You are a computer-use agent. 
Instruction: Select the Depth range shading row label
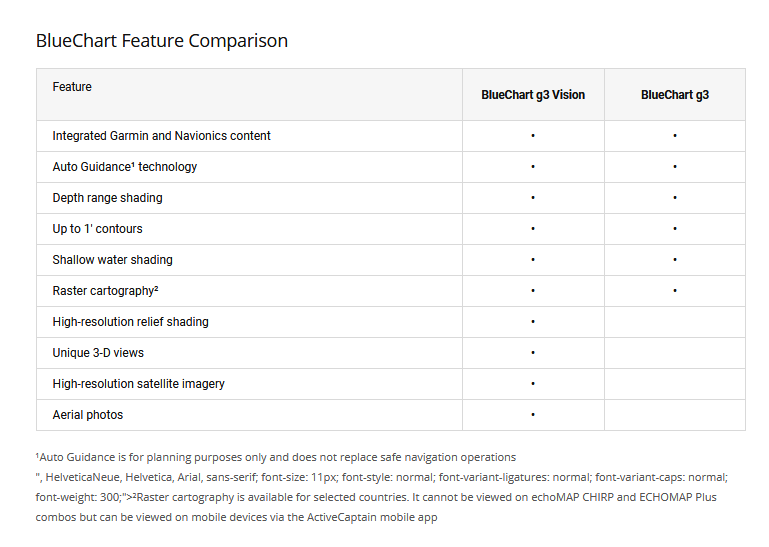[107, 198]
